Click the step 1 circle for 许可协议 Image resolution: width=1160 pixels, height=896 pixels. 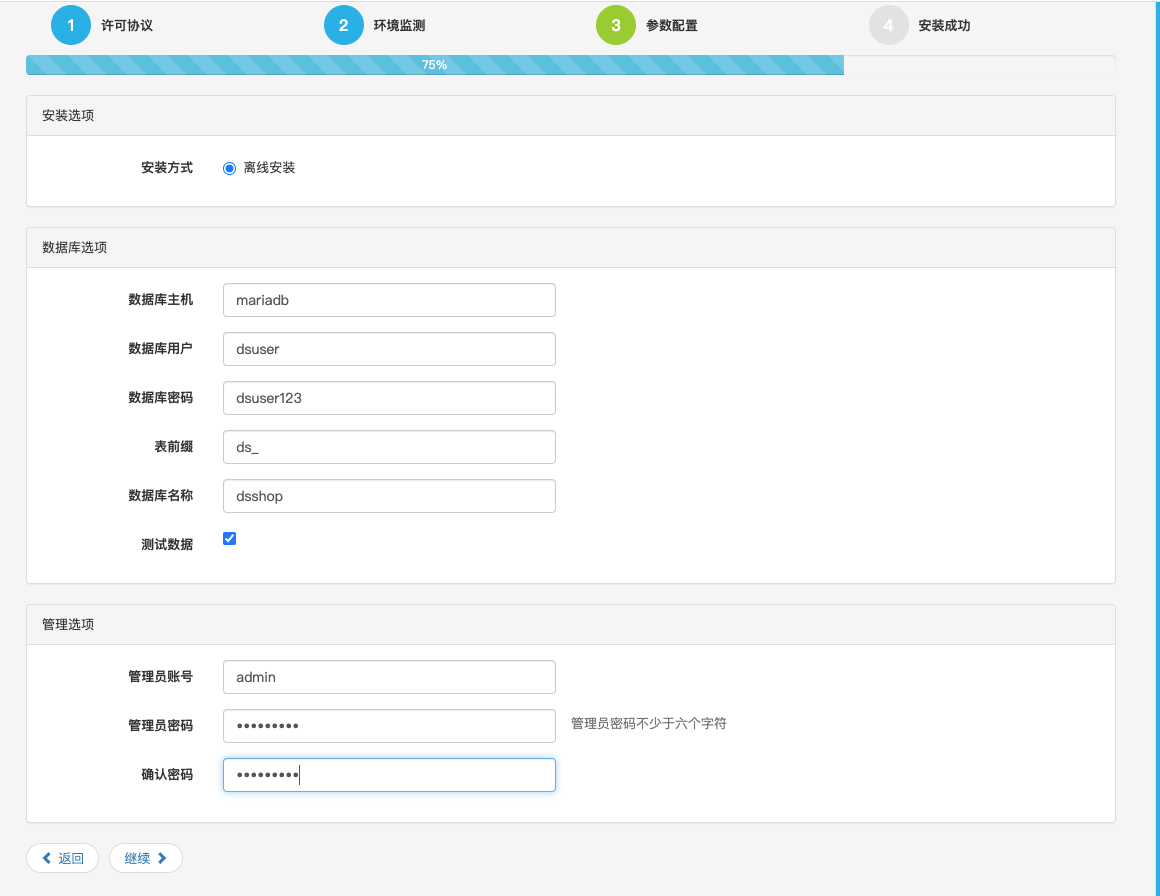click(x=71, y=25)
